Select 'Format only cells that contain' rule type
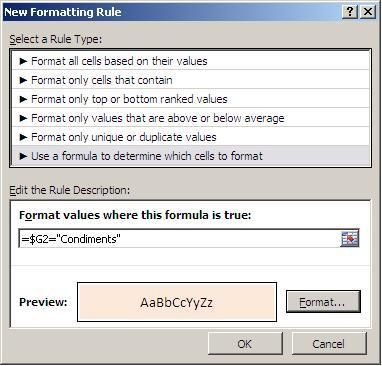Screen dimensions: 382x366 click(191, 80)
